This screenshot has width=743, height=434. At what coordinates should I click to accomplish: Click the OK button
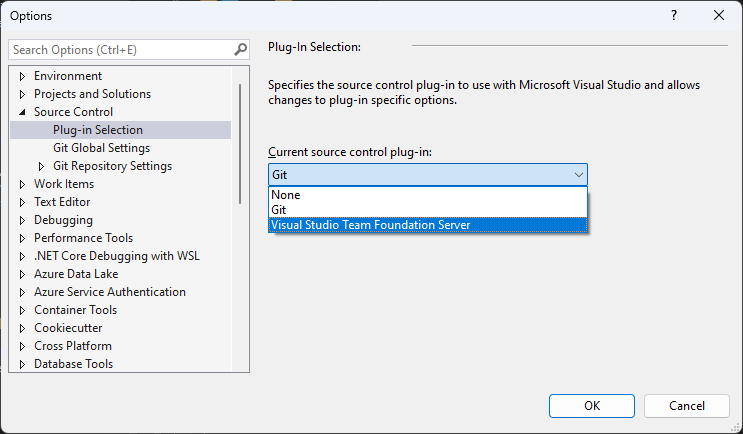[591, 405]
